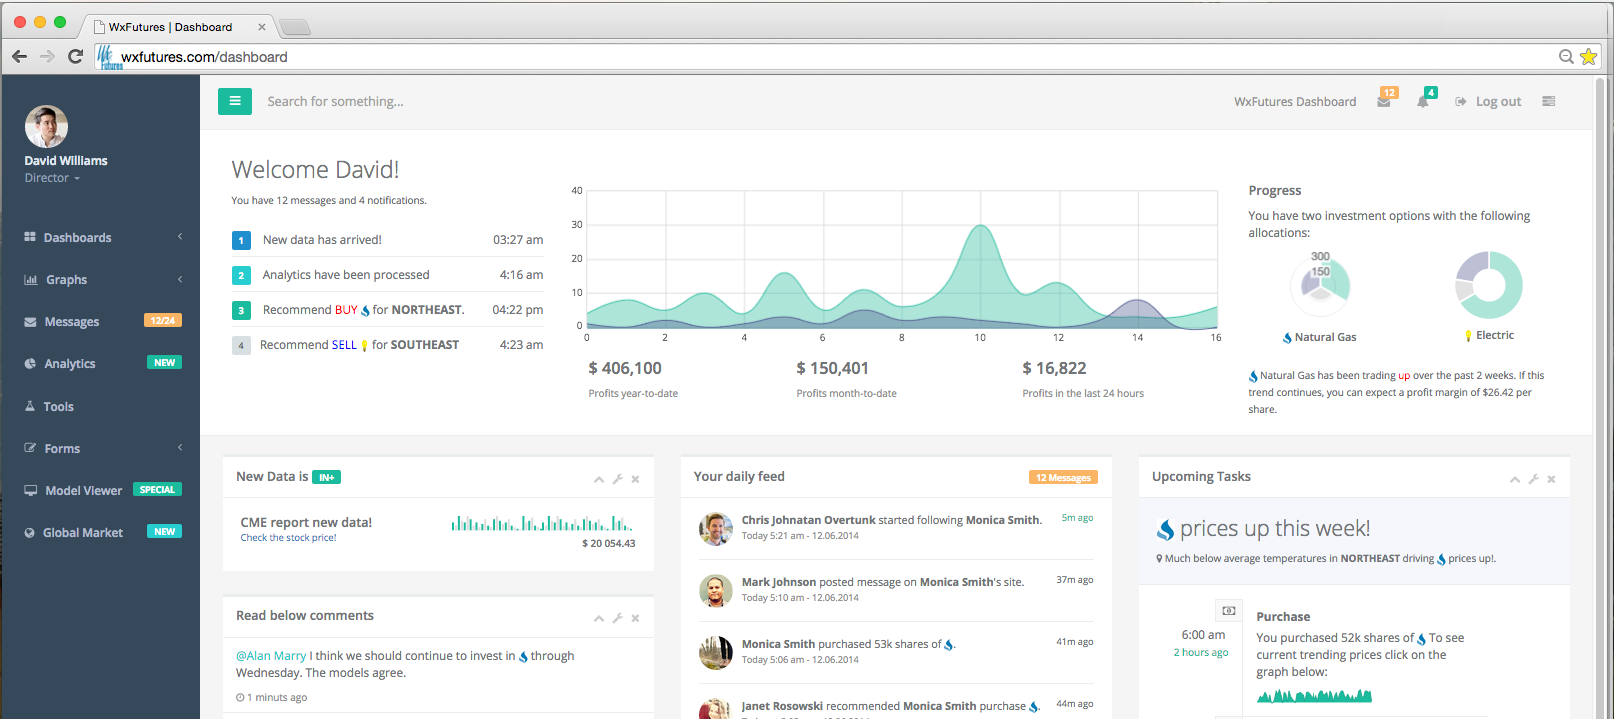Screen dimensions: 1614x719
Task: Click the Natural Gas pie chart
Action: point(1321,283)
